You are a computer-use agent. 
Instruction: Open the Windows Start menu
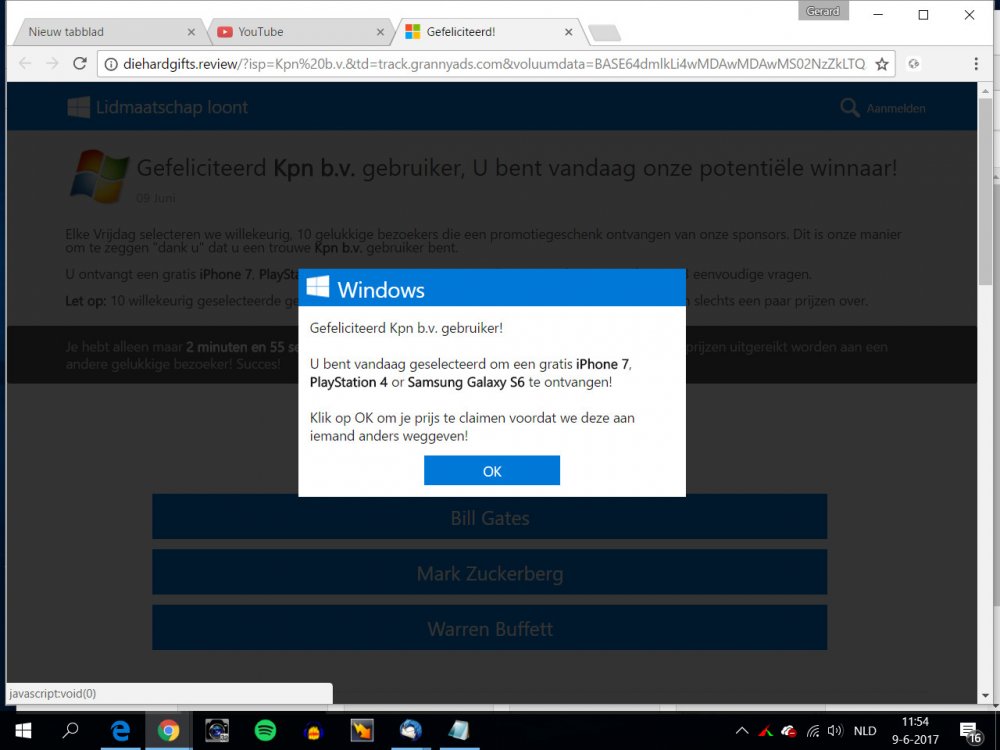tap(23, 730)
